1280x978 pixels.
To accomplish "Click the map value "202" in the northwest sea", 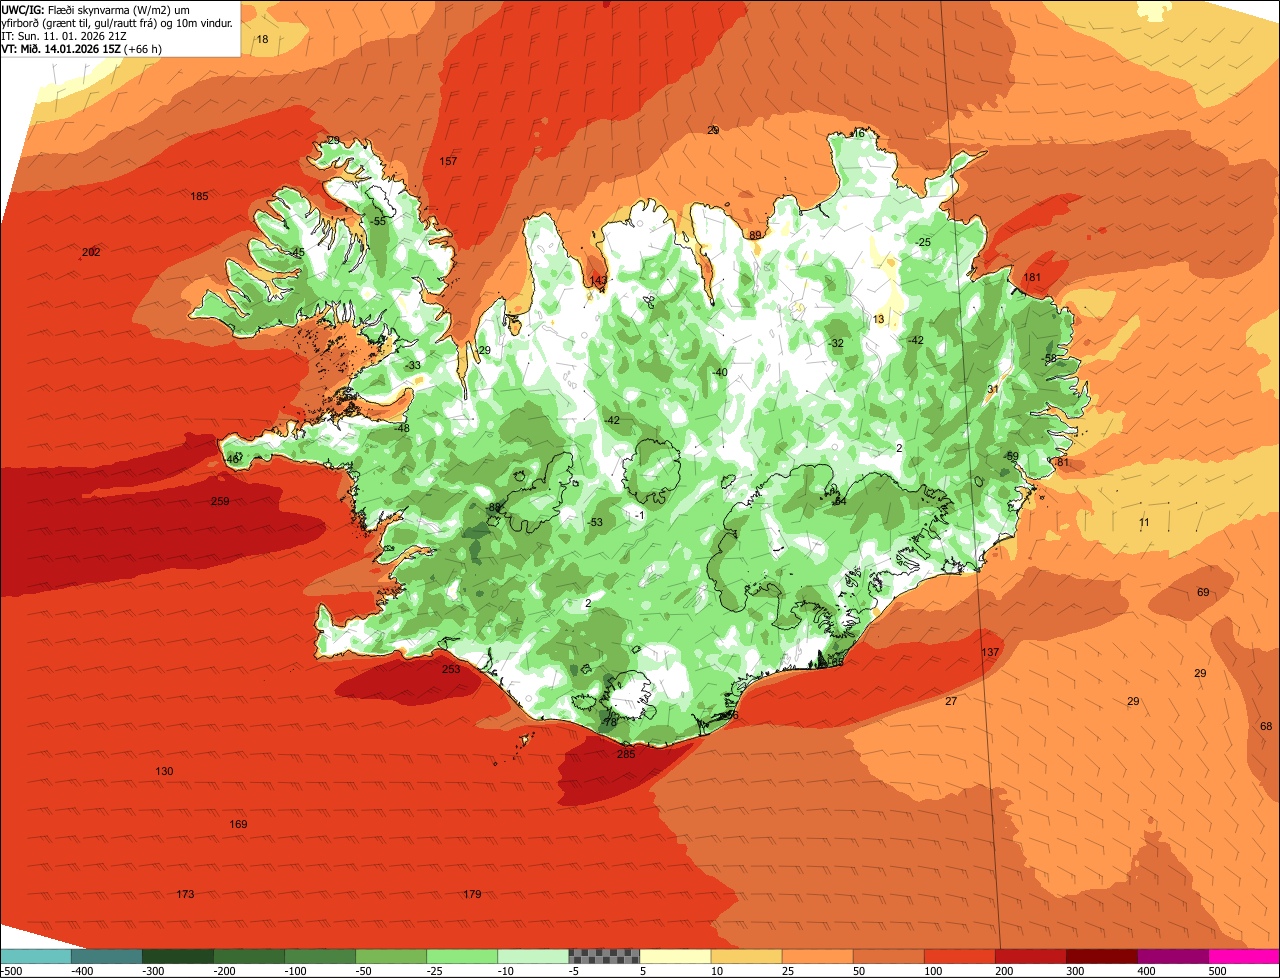I will (91, 252).
